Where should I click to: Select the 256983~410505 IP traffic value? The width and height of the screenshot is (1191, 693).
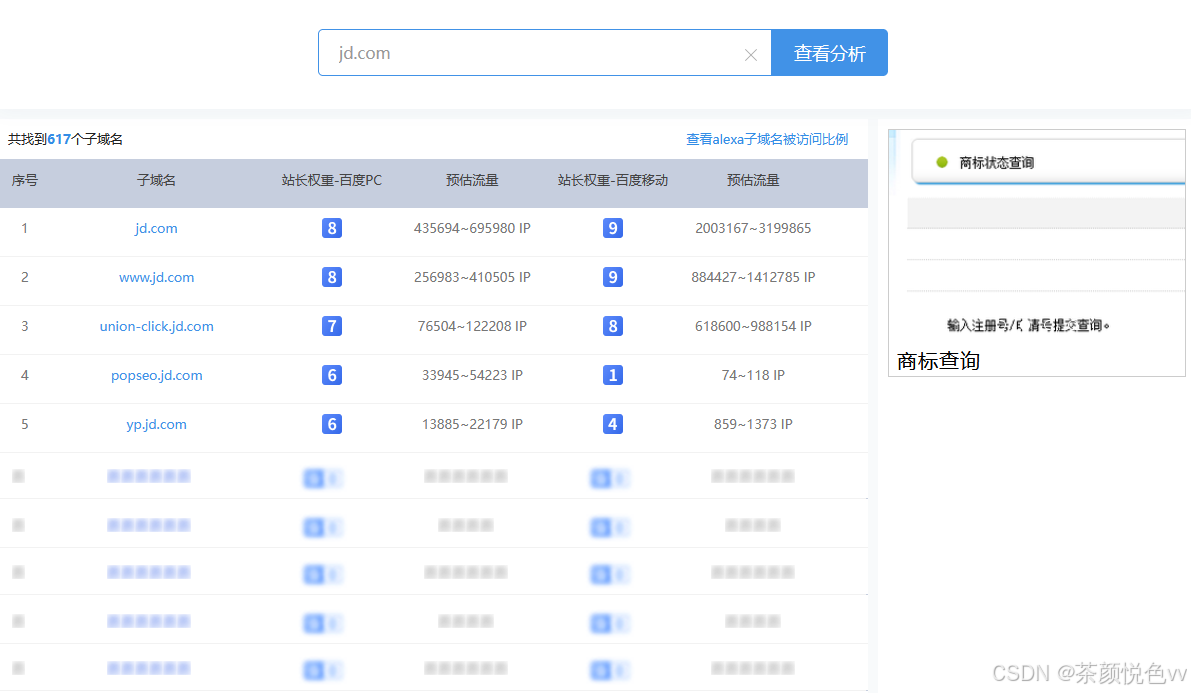472,277
